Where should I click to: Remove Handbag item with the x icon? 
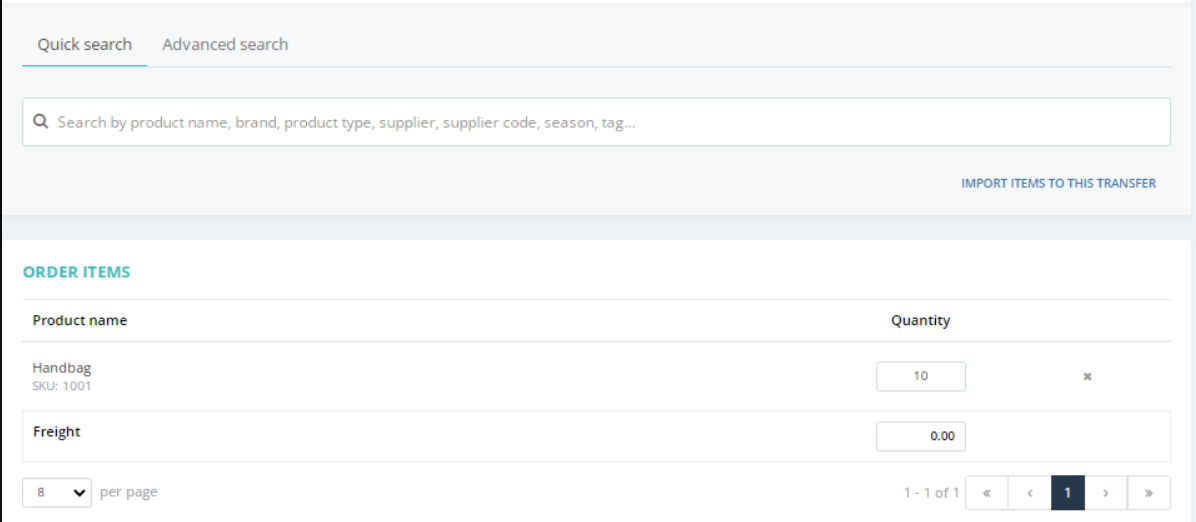click(1088, 376)
